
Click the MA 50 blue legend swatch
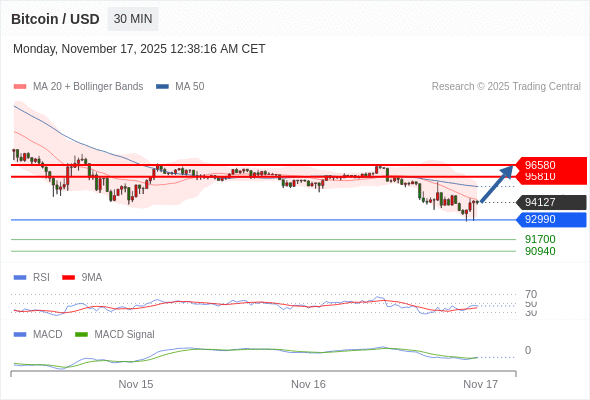pyautogui.click(x=162, y=87)
